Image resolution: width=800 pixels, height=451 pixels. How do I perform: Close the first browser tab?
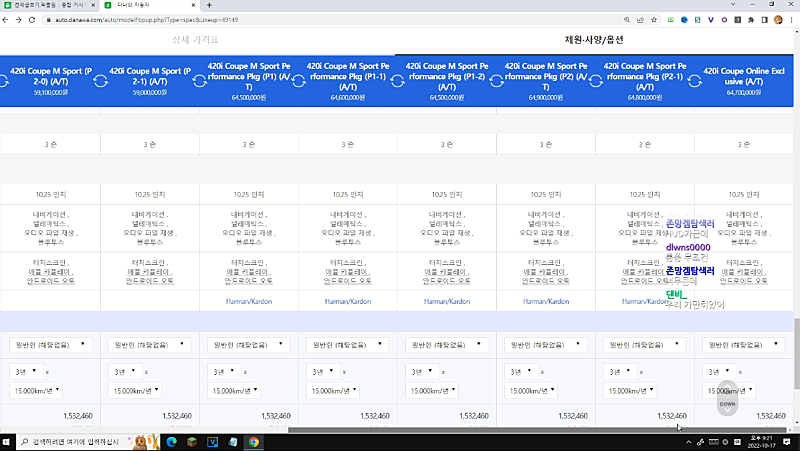point(93,5)
